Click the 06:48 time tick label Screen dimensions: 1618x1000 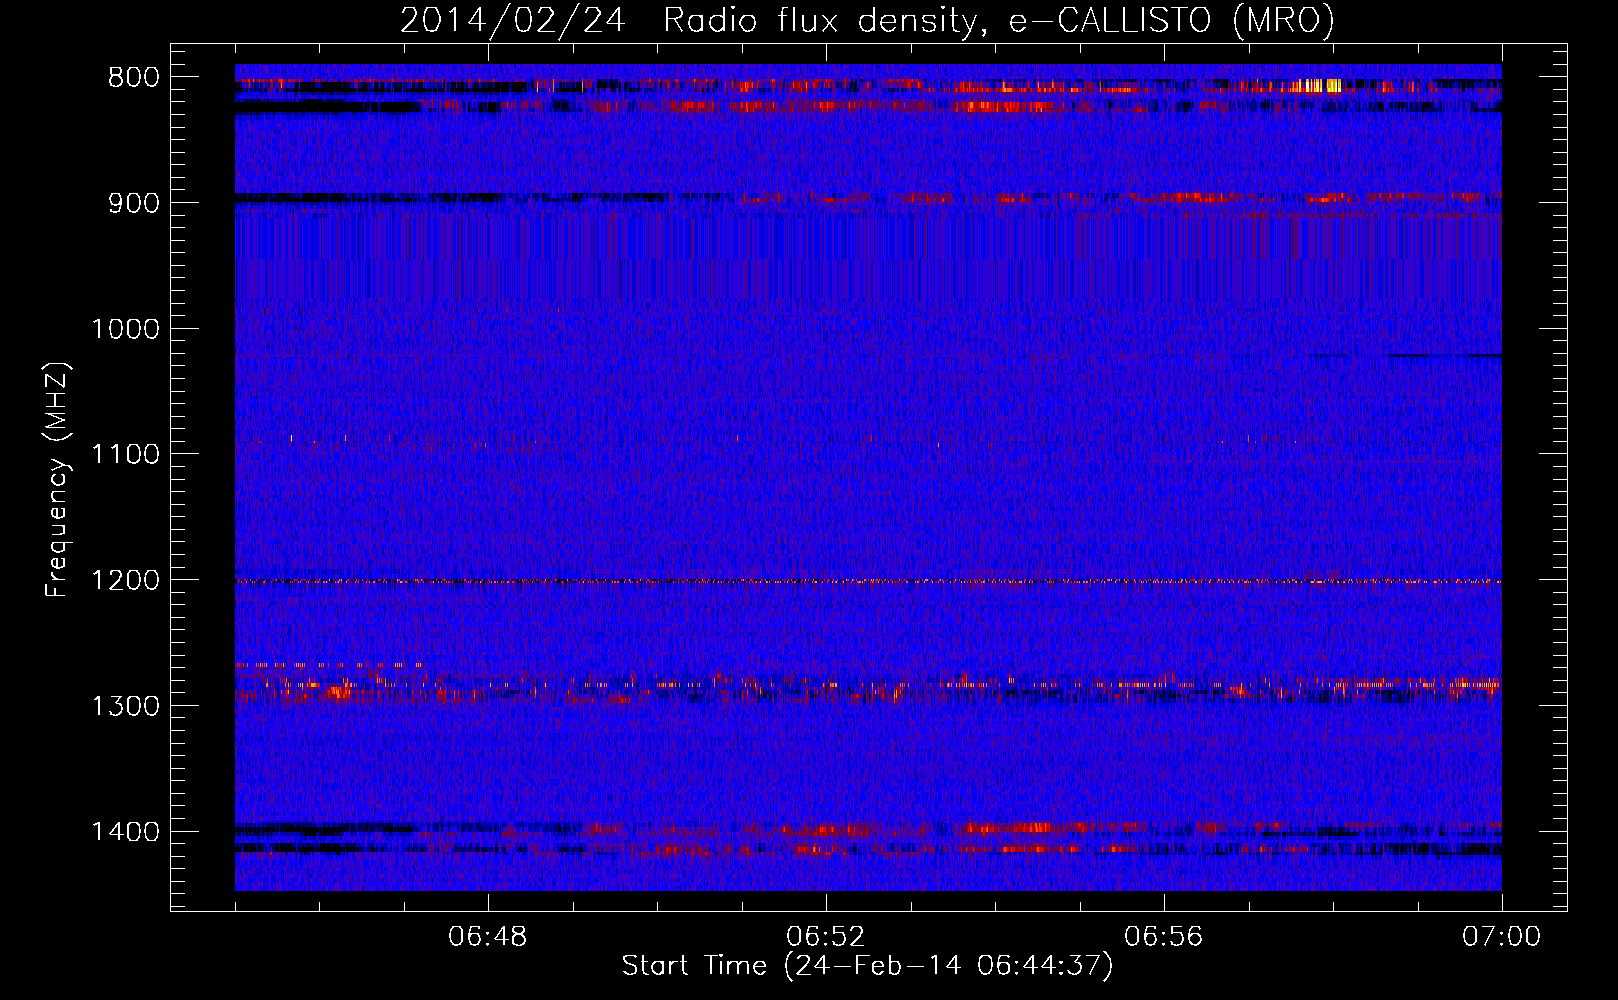point(488,937)
